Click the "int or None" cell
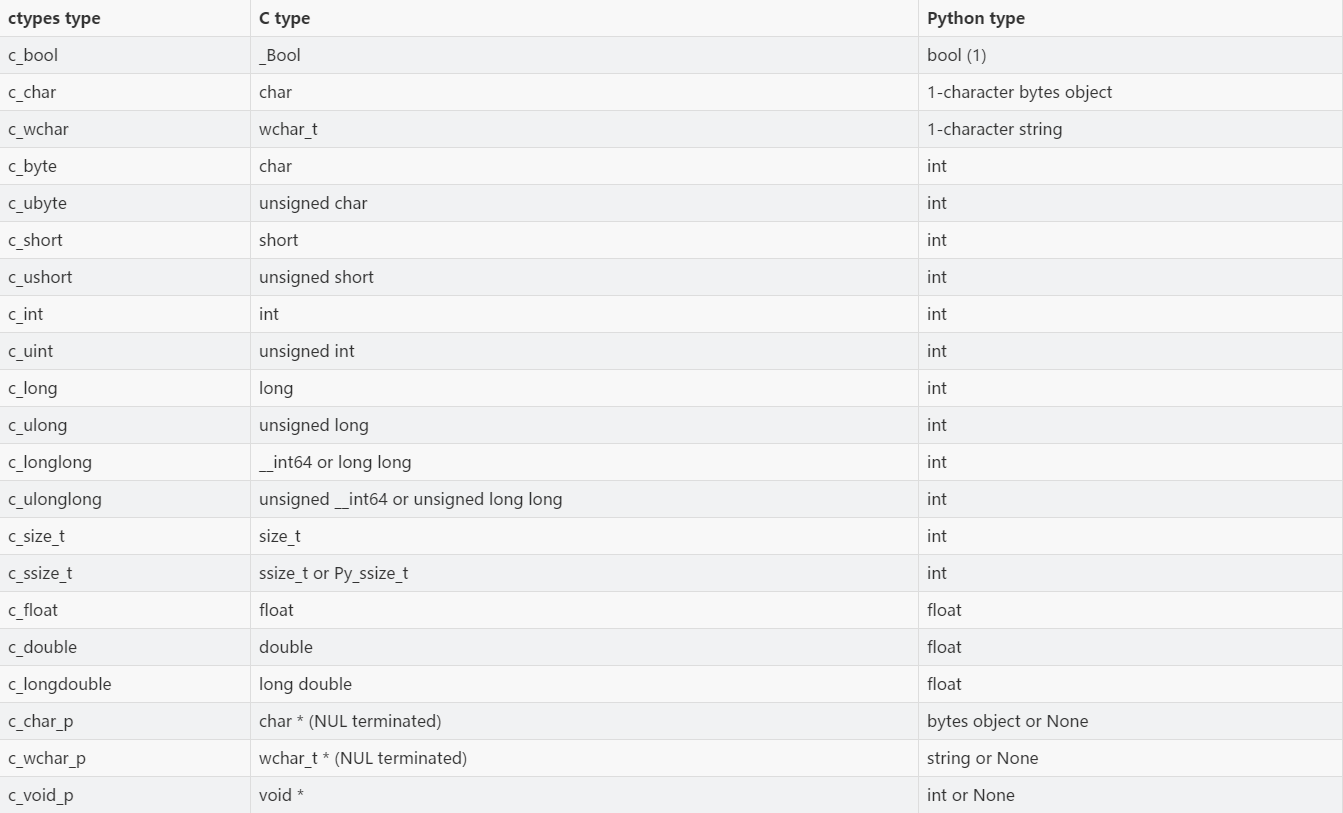This screenshot has width=1343, height=813. tap(970, 795)
